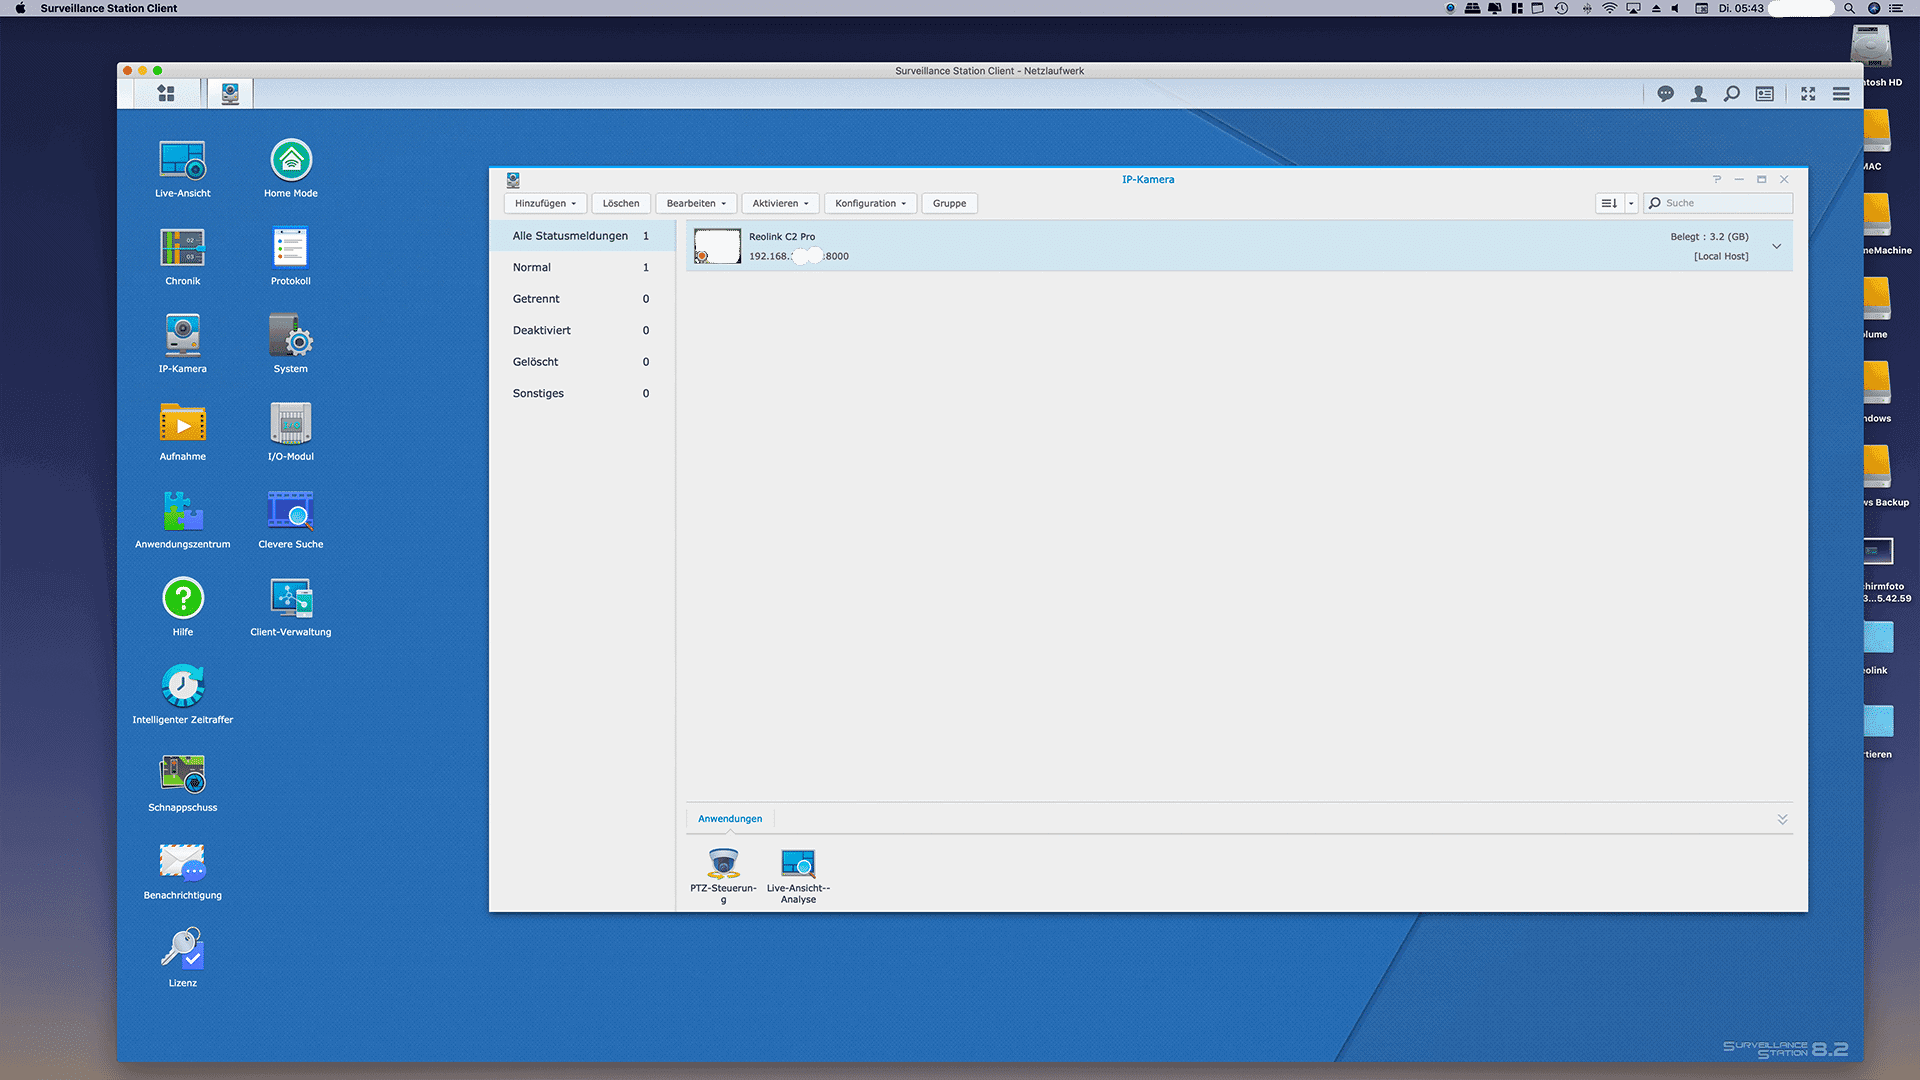Click the Reolink C2 Pro camera thumbnail
Image resolution: width=1920 pixels, height=1080 pixels.
click(x=717, y=246)
